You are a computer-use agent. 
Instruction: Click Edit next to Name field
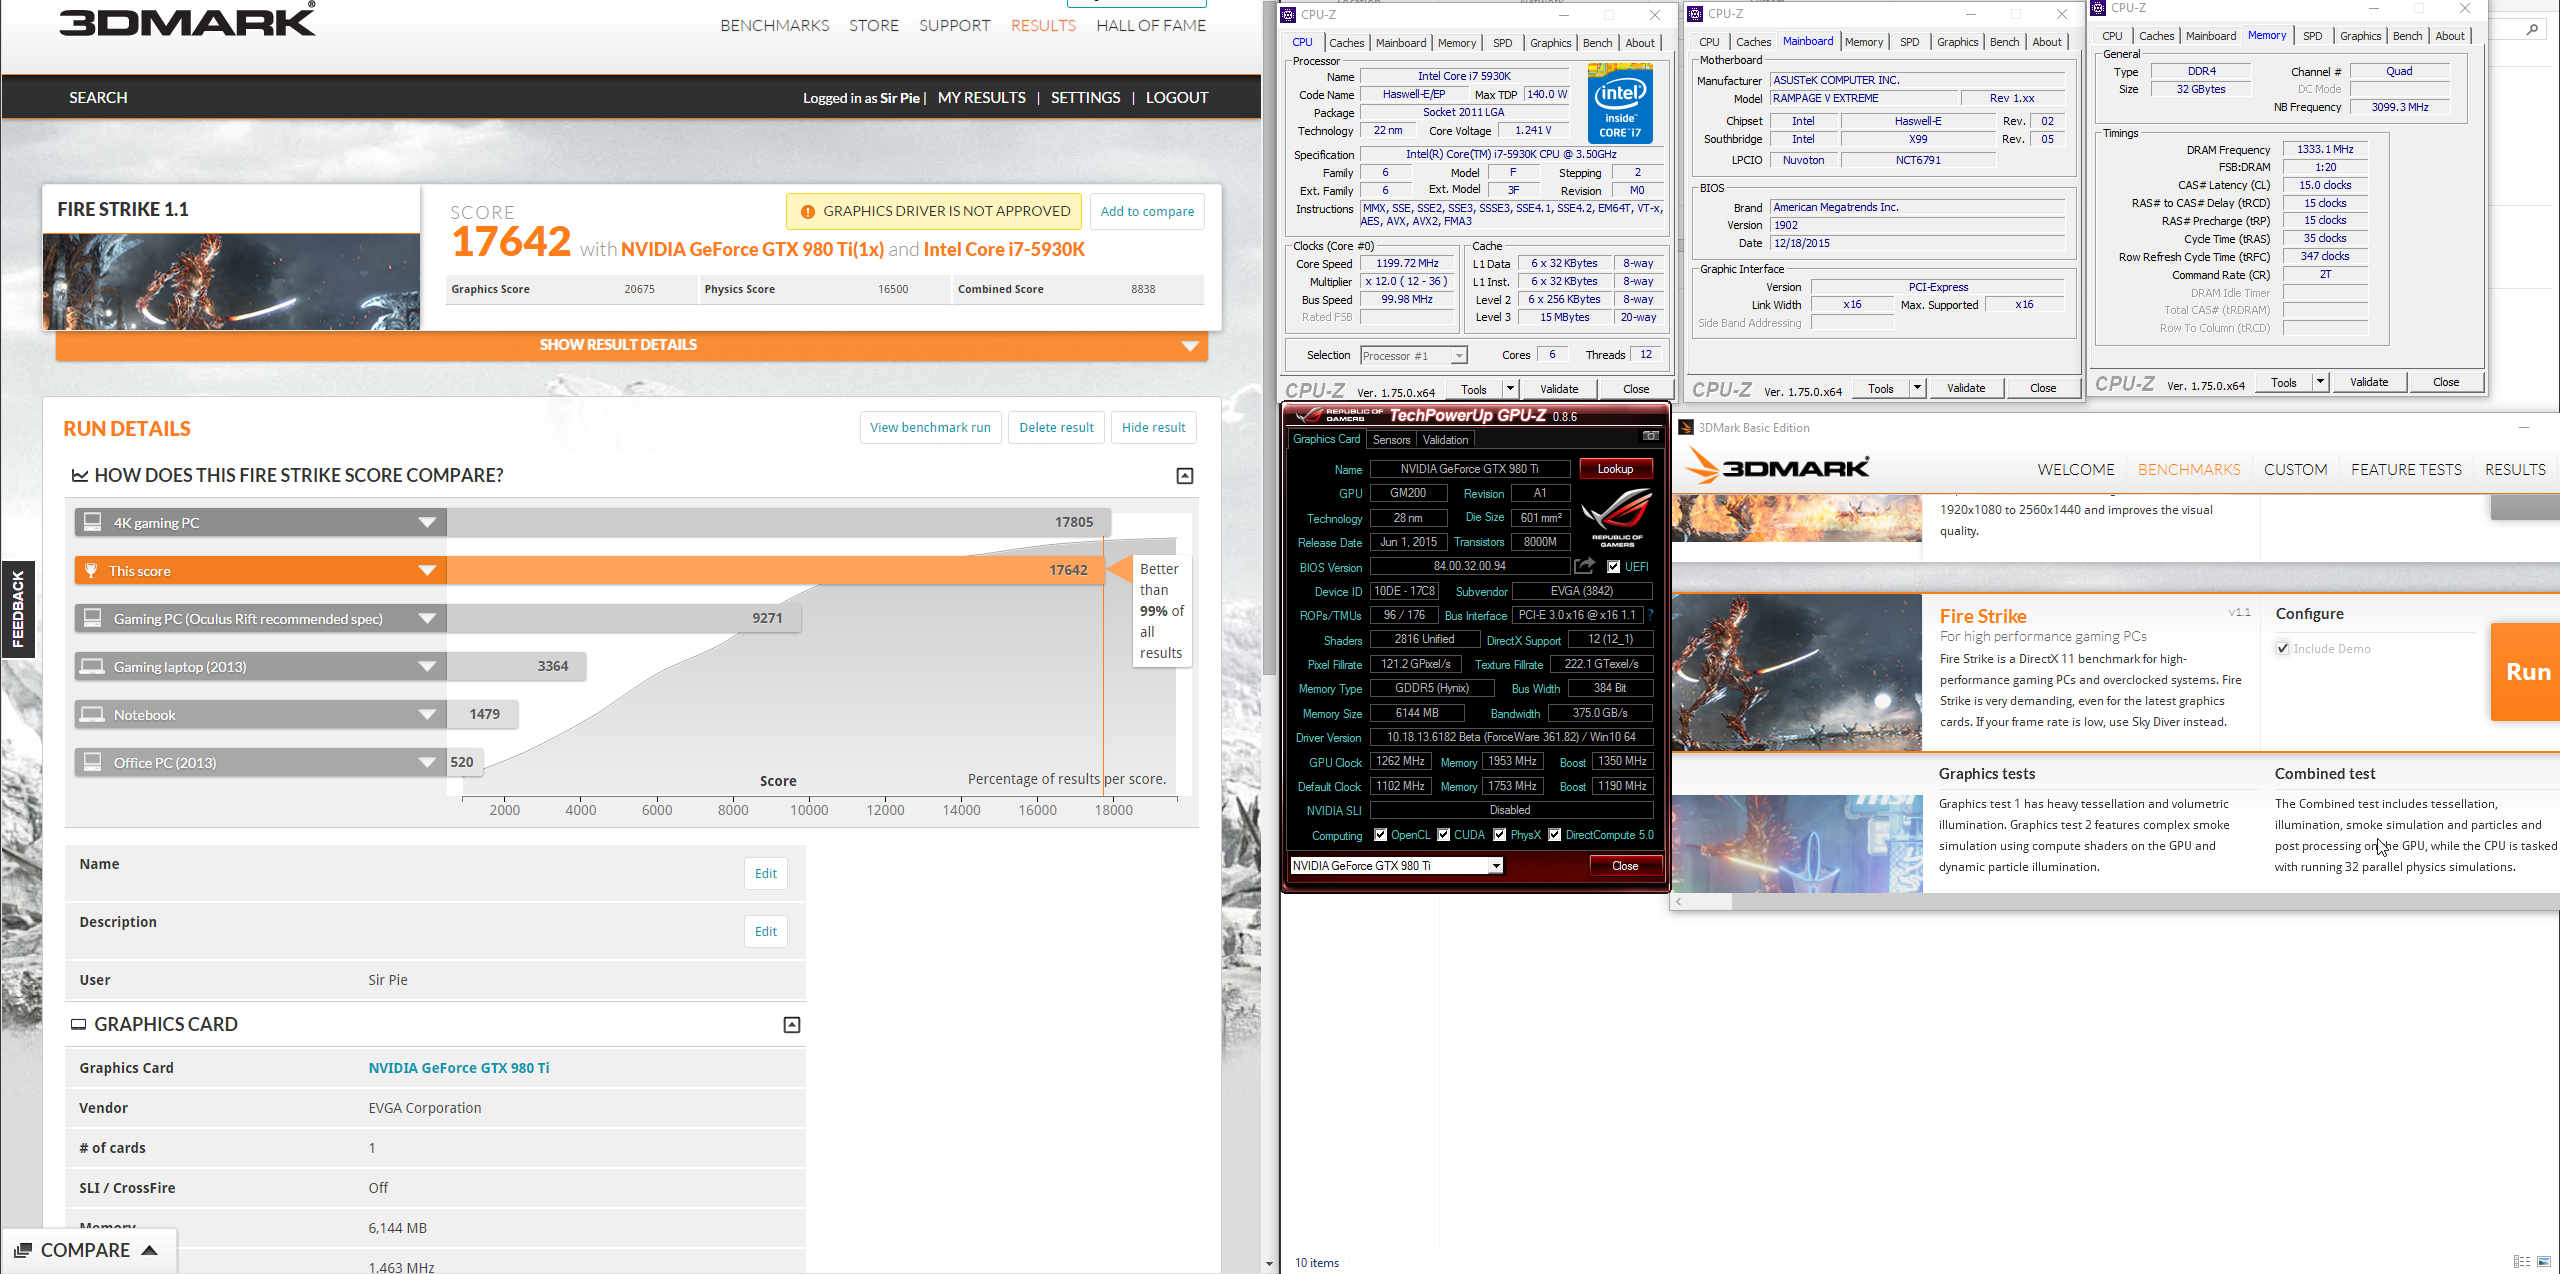pos(766,873)
